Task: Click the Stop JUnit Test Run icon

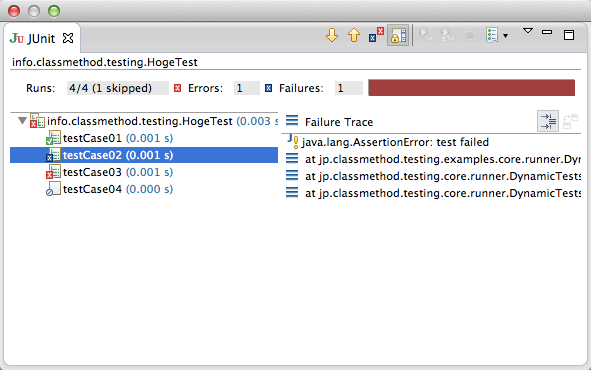Action: [470, 36]
